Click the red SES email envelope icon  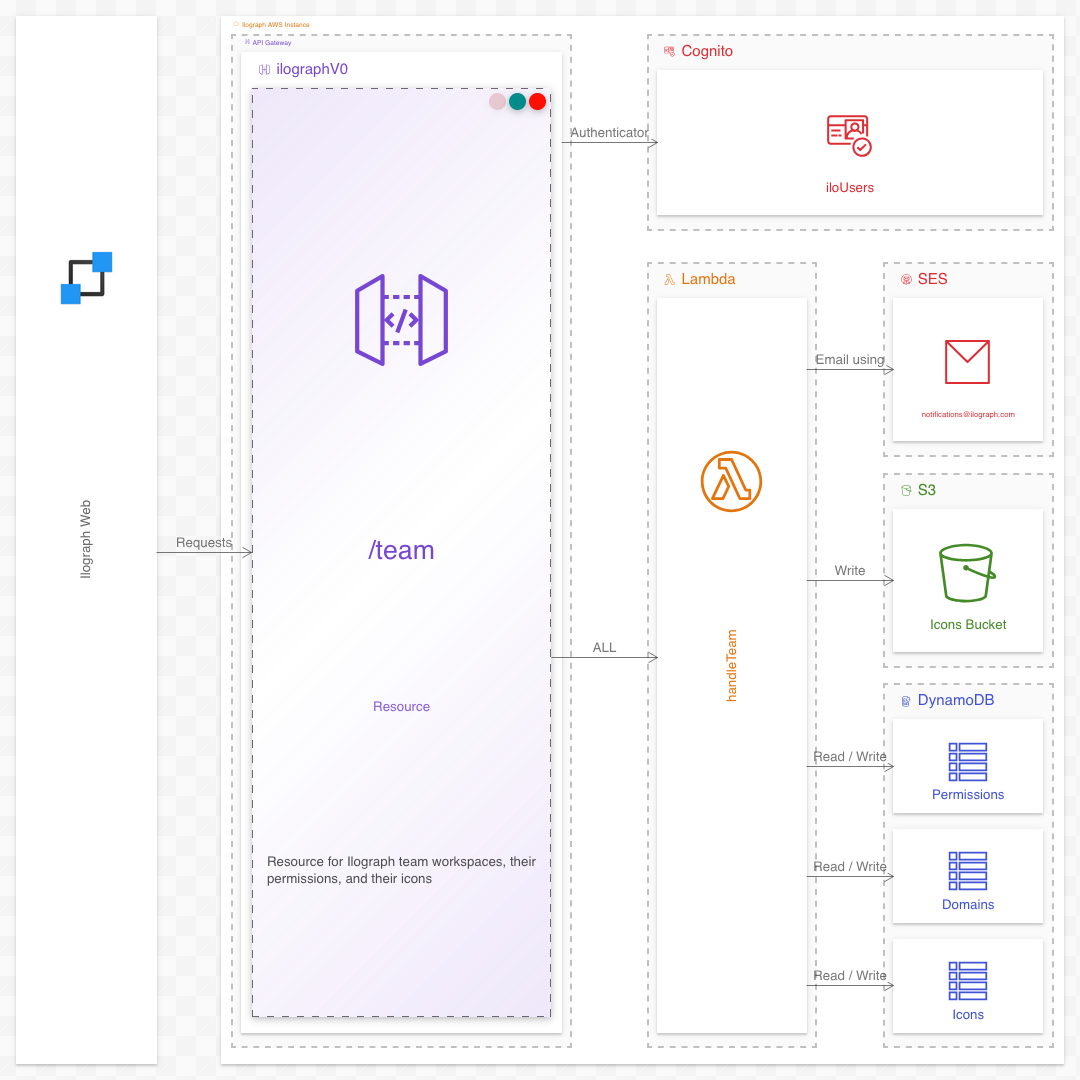click(967, 362)
